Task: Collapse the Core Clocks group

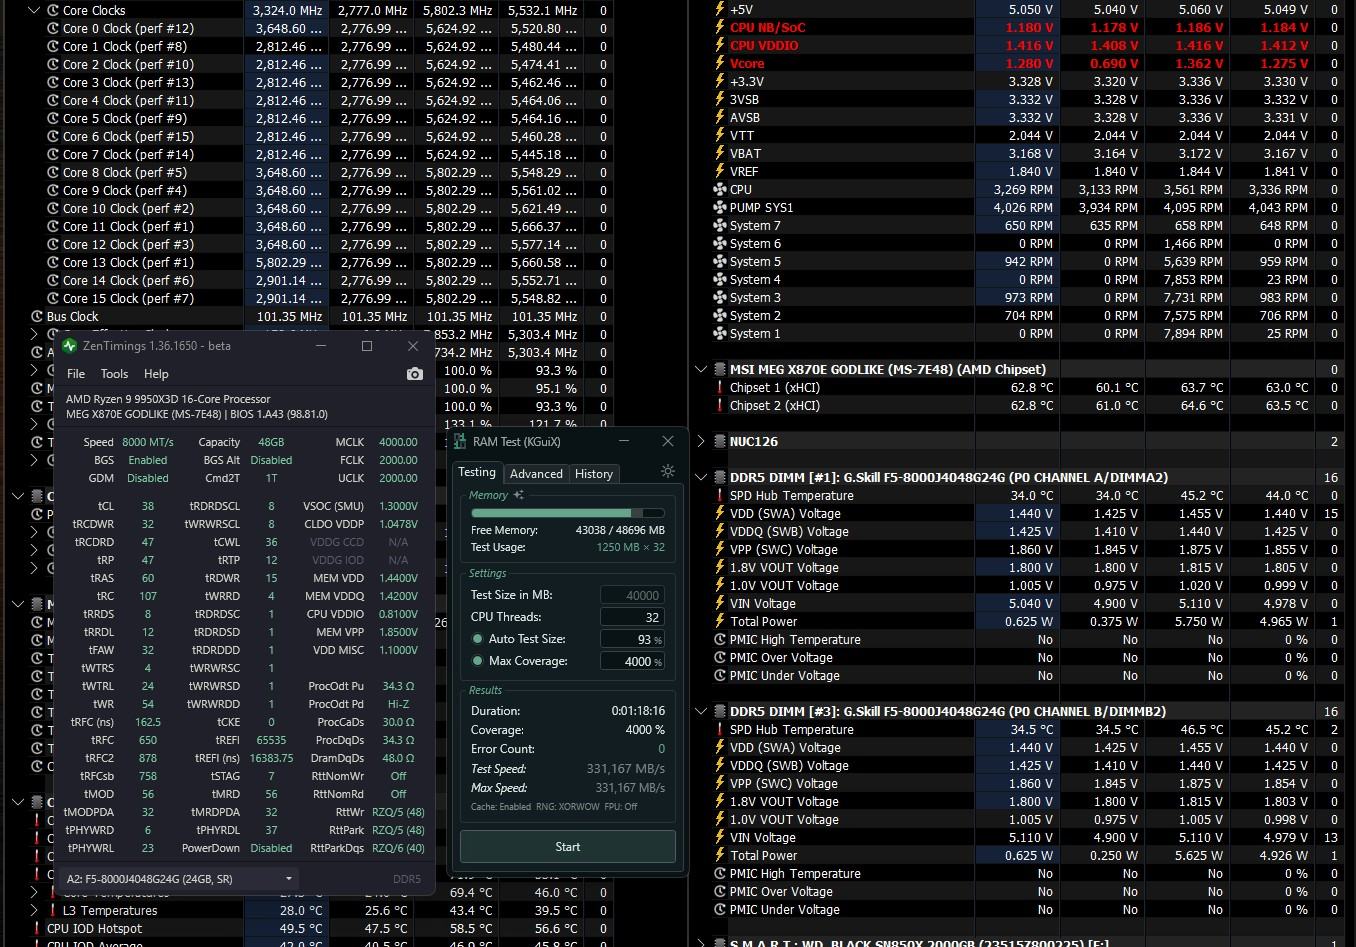Action: click(x=34, y=11)
